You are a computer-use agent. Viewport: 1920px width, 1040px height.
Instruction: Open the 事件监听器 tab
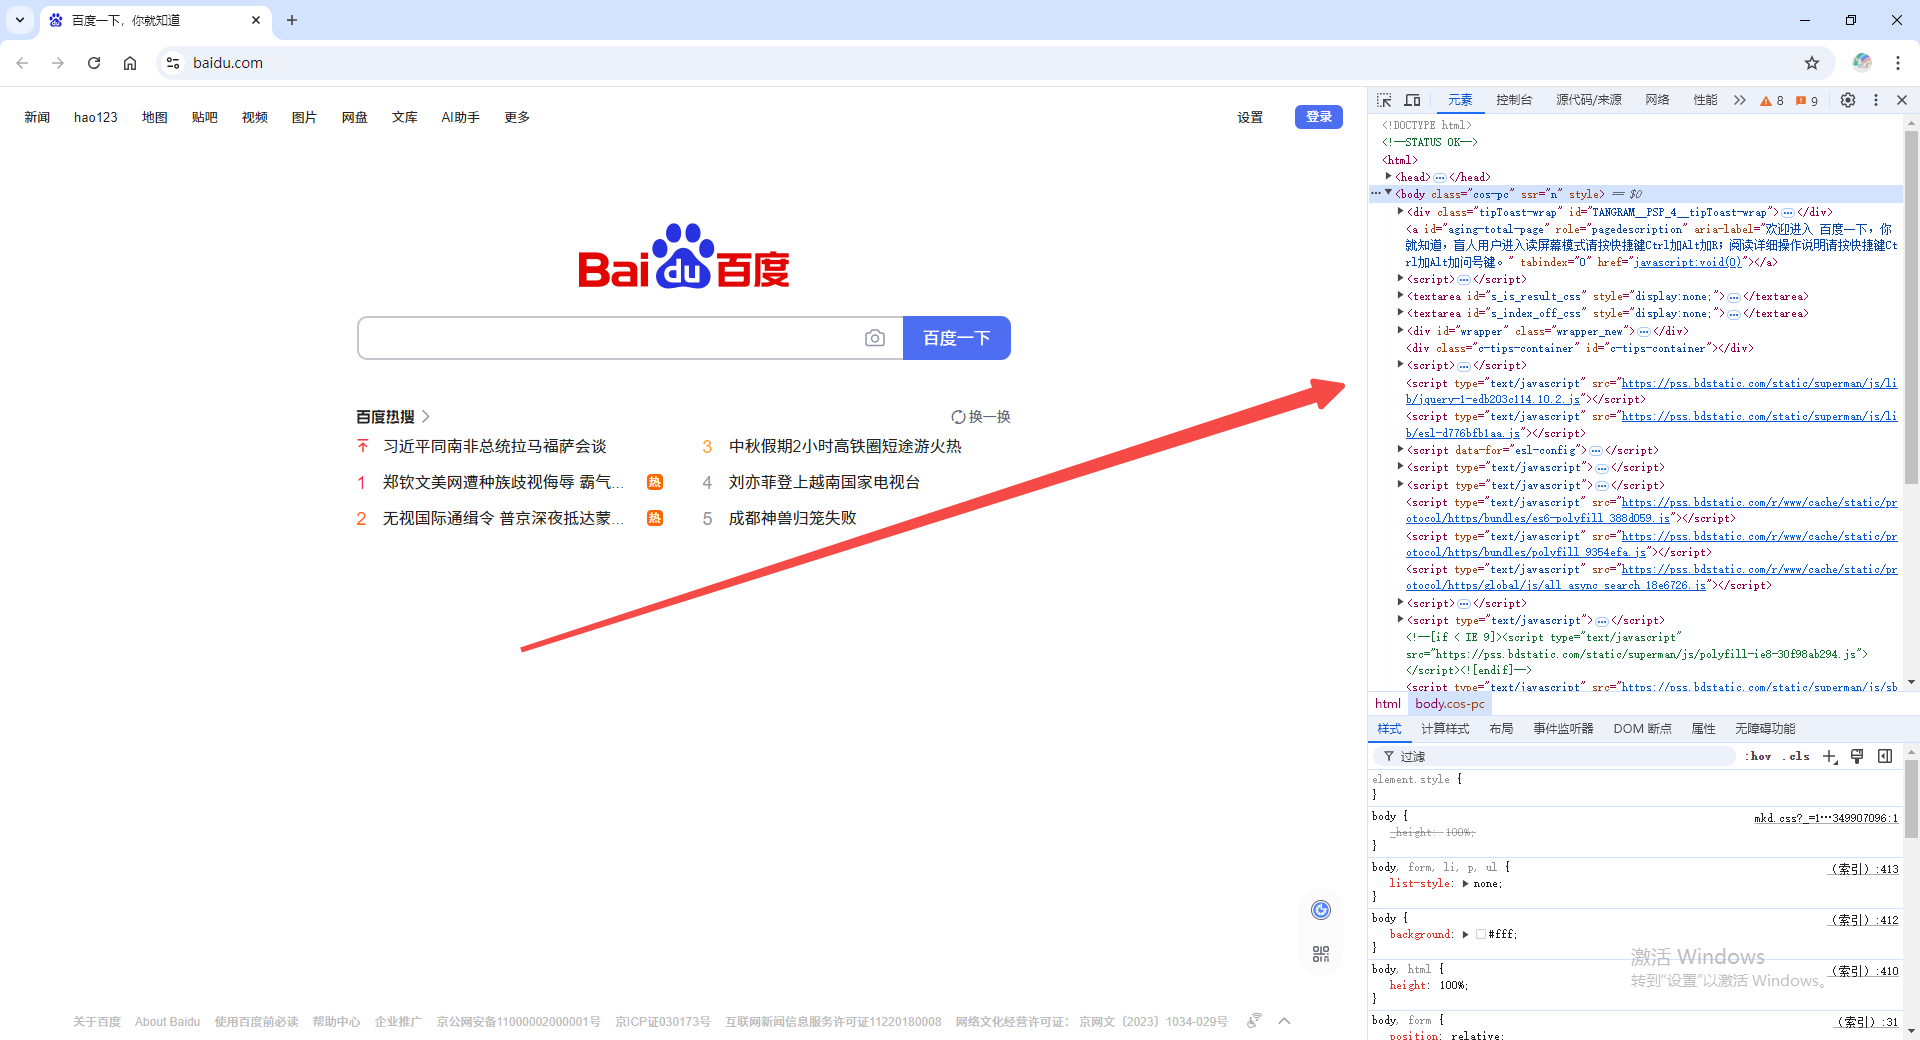(x=1563, y=729)
